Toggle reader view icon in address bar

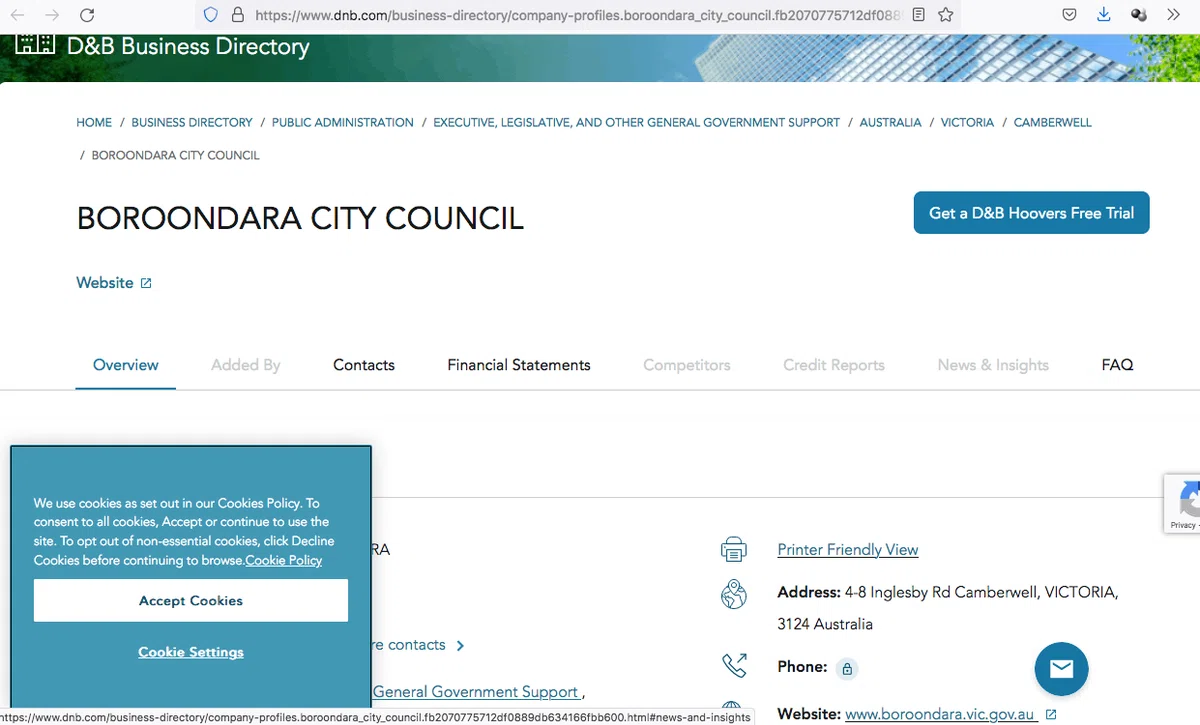tap(919, 15)
